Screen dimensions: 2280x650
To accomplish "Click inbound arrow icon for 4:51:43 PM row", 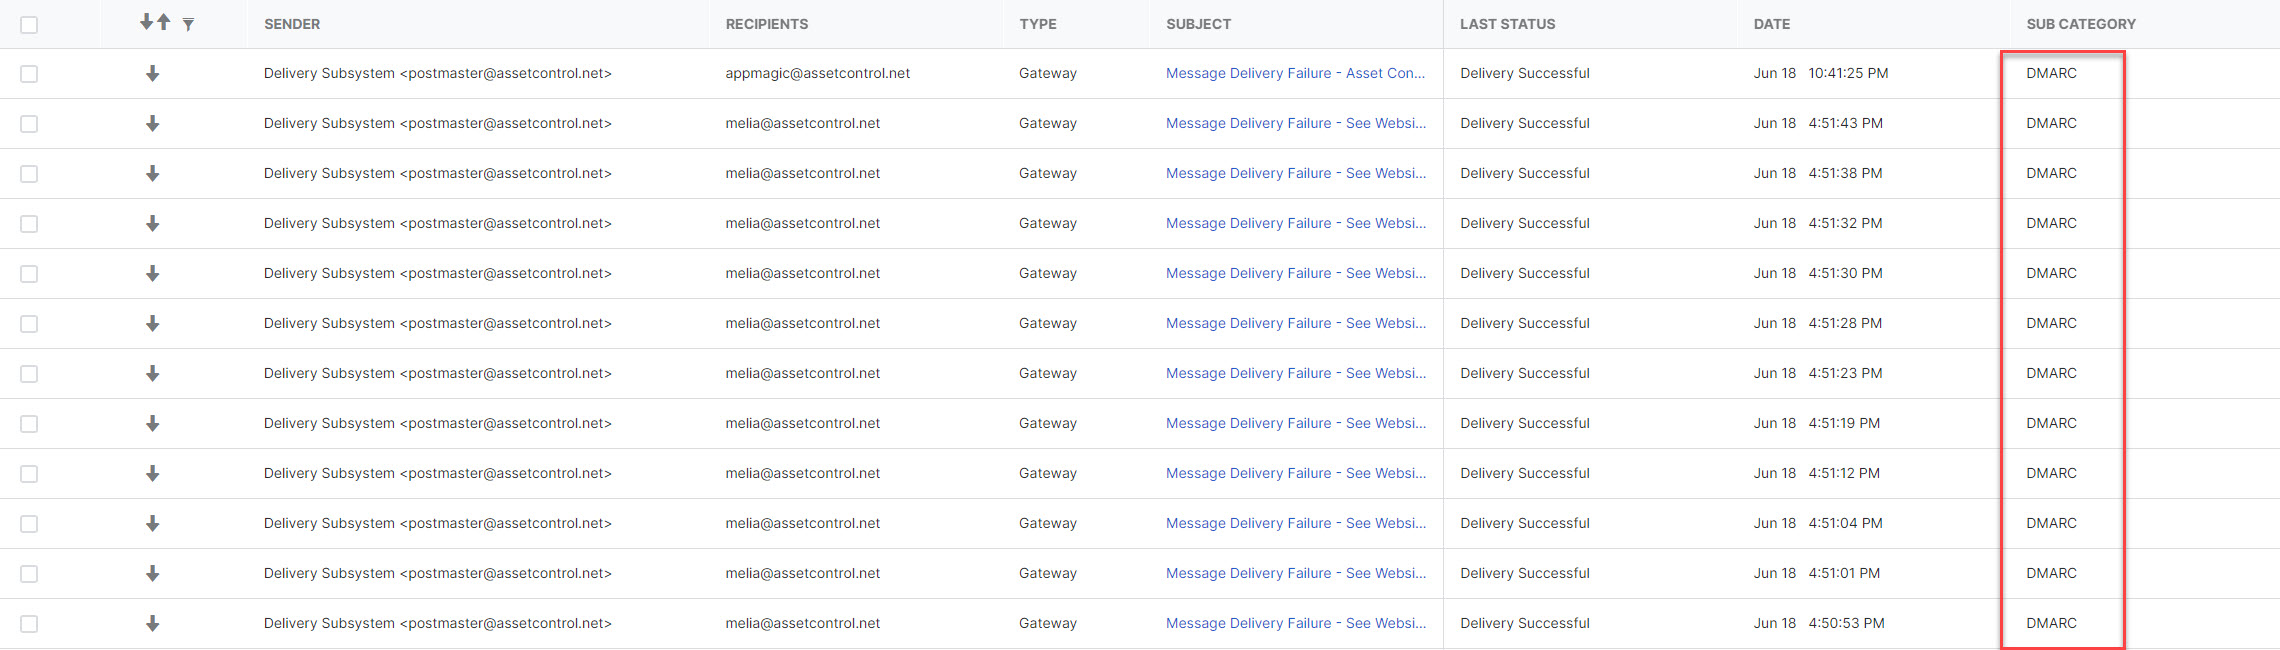I will point(152,123).
